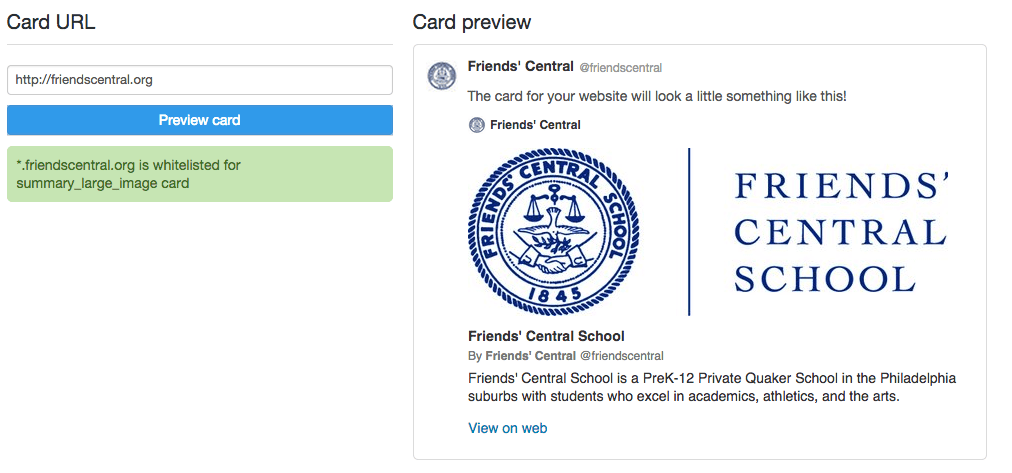Click small Friends' Central label above image
Viewport: 1012px width, 473px height.
[535, 125]
